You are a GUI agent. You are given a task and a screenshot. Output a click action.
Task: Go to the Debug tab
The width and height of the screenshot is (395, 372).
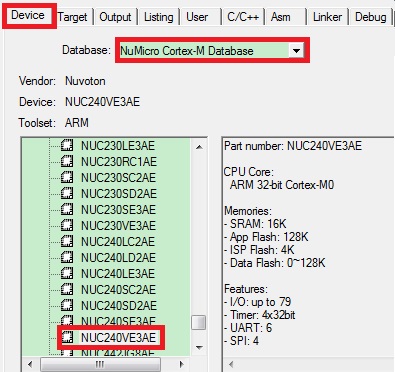coord(371,17)
